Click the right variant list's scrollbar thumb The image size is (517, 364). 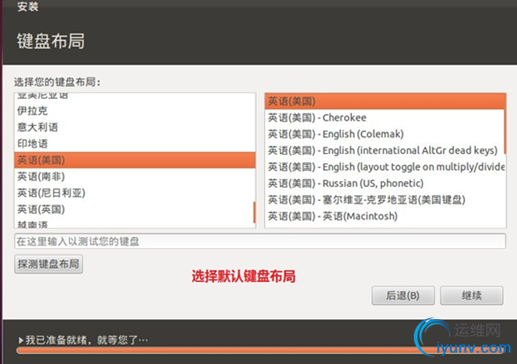505,124
